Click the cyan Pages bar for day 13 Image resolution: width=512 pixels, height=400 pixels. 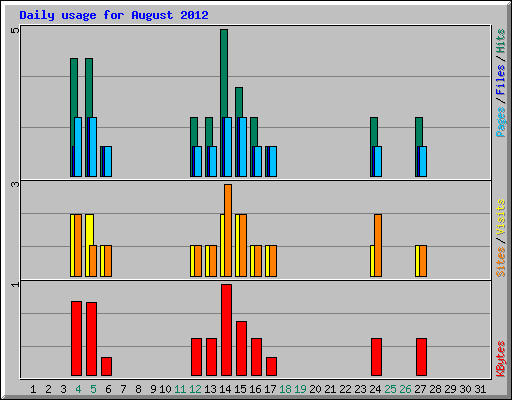pyautogui.click(x=213, y=161)
